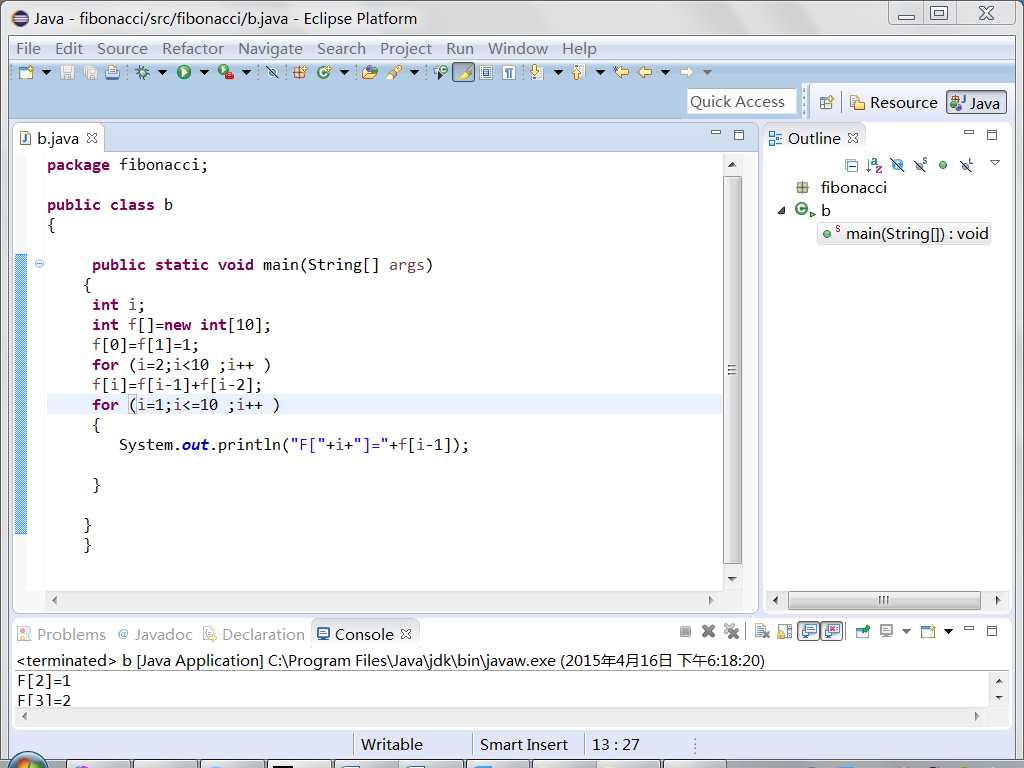This screenshot has width=1024, height=768.
Task: Run the program with green play button
Action: pos(184,72)
